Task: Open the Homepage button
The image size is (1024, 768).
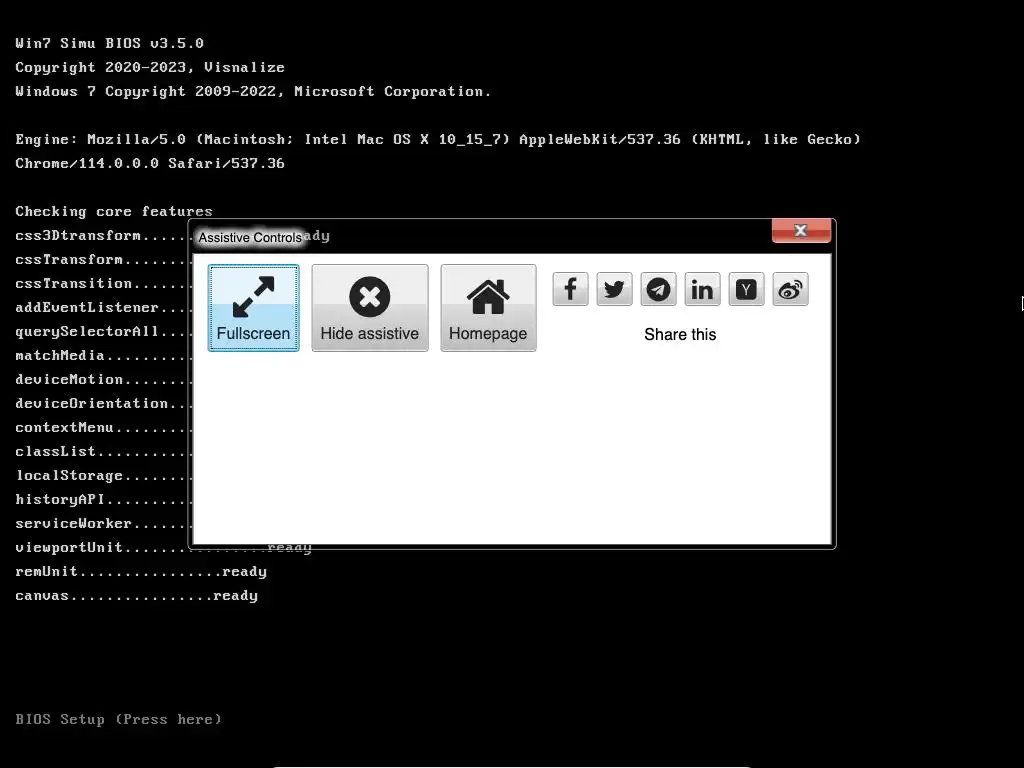Action: point(488,308)
